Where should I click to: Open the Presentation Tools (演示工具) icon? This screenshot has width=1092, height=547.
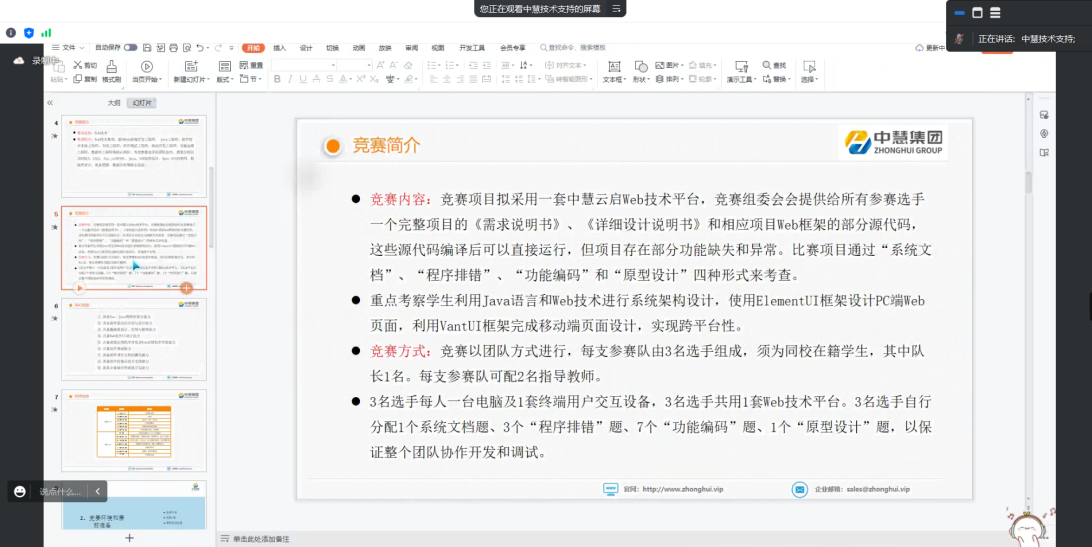coord(741,66)
